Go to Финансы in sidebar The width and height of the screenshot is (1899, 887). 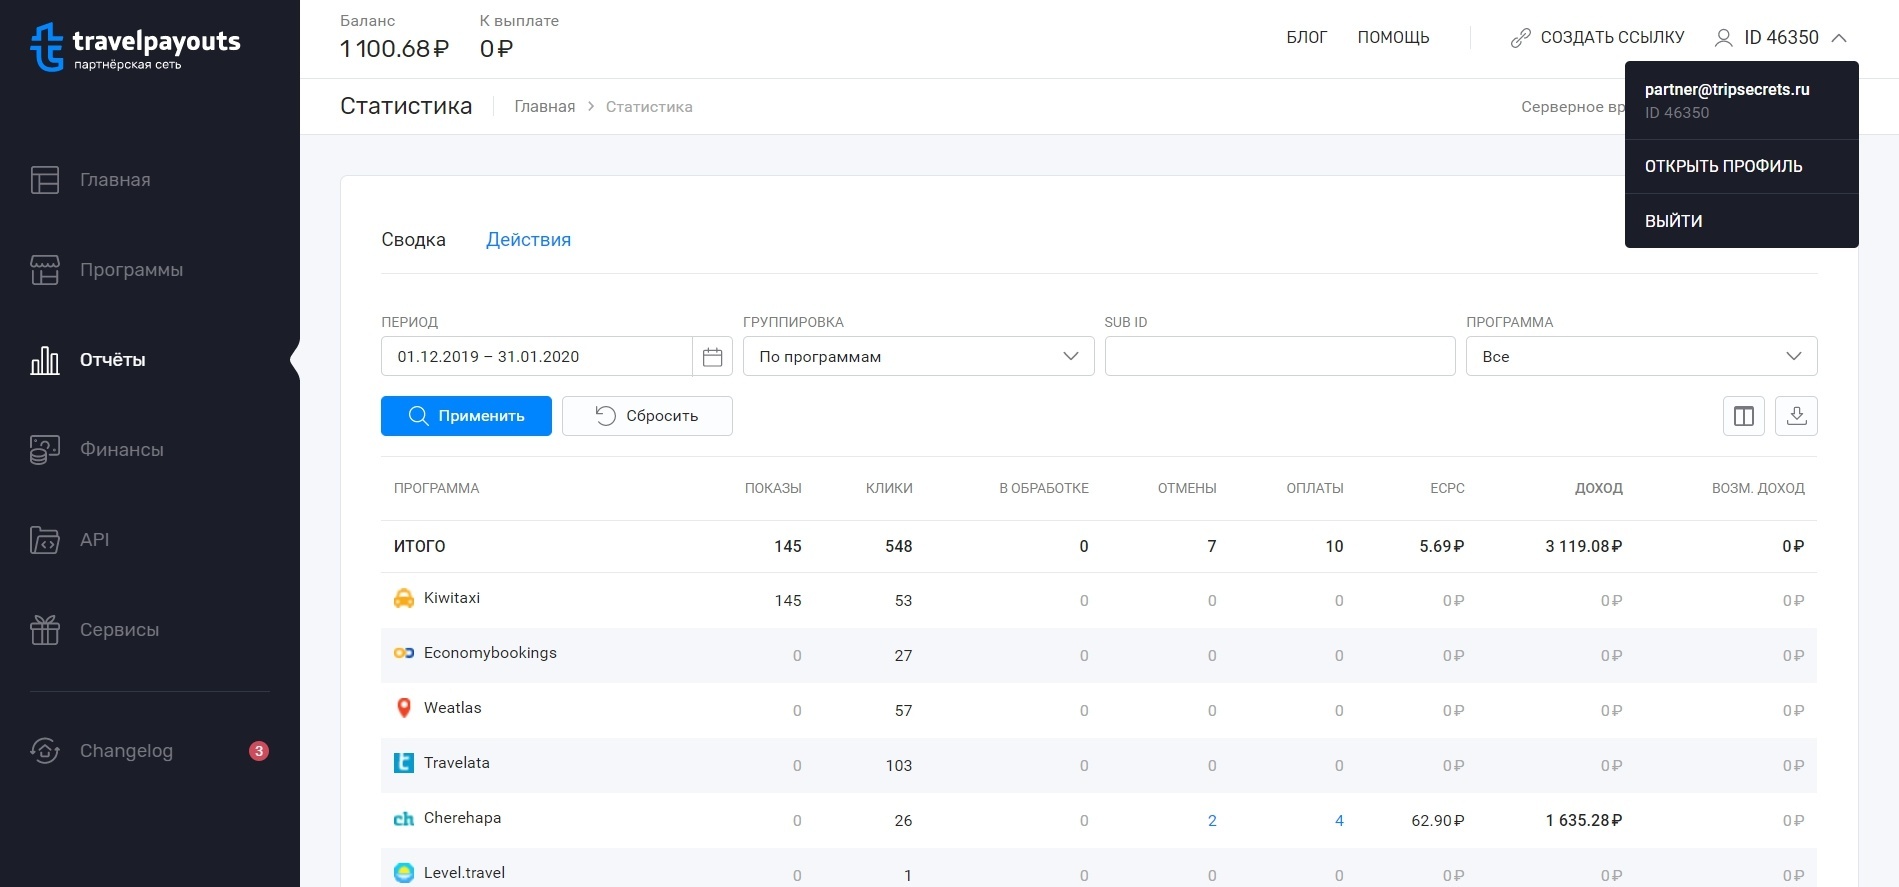121,450
